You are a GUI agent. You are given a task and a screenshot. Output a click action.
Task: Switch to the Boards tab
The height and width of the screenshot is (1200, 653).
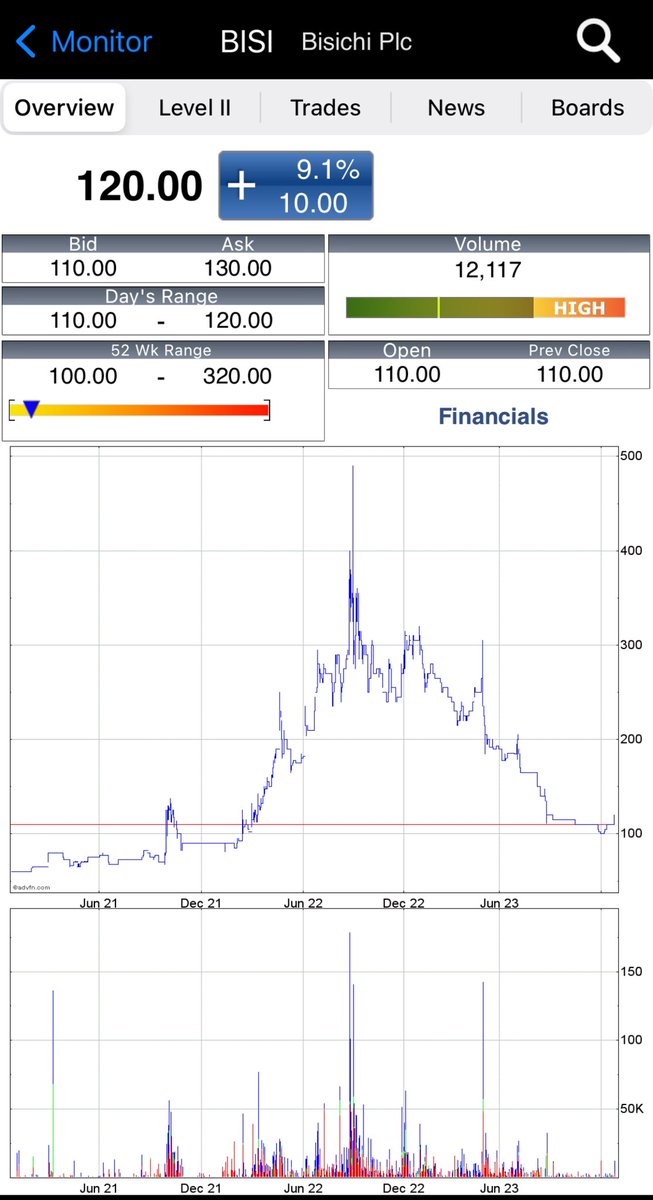(x=587, y=108)
